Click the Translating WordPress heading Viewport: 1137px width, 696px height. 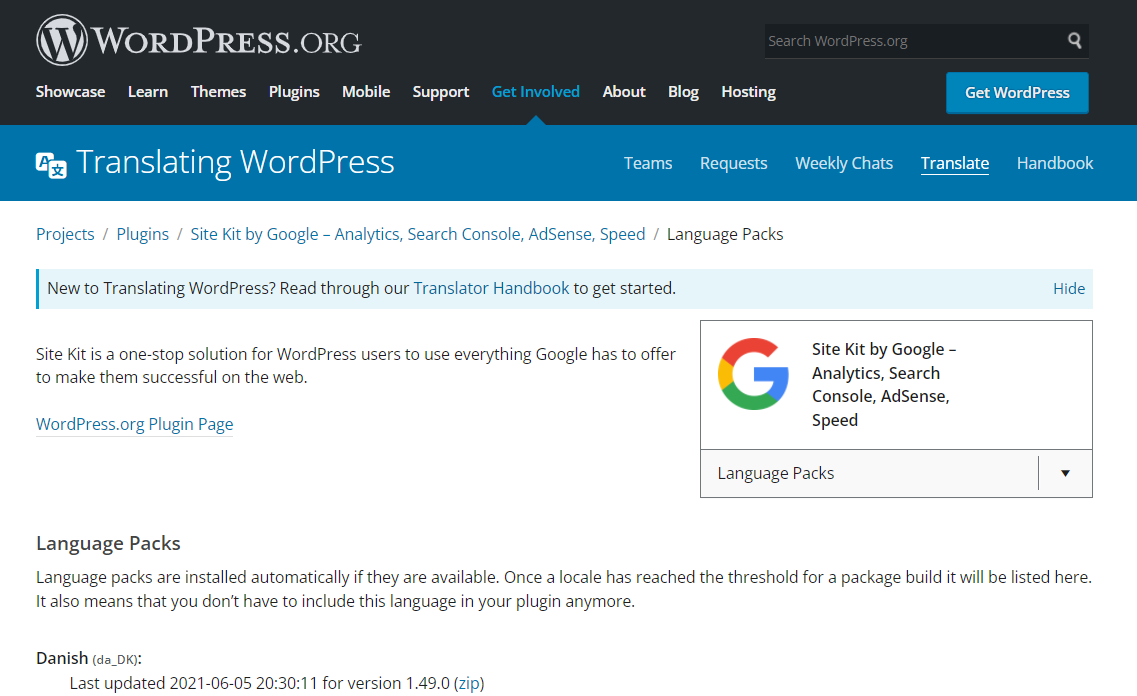(x=235, y=162)
